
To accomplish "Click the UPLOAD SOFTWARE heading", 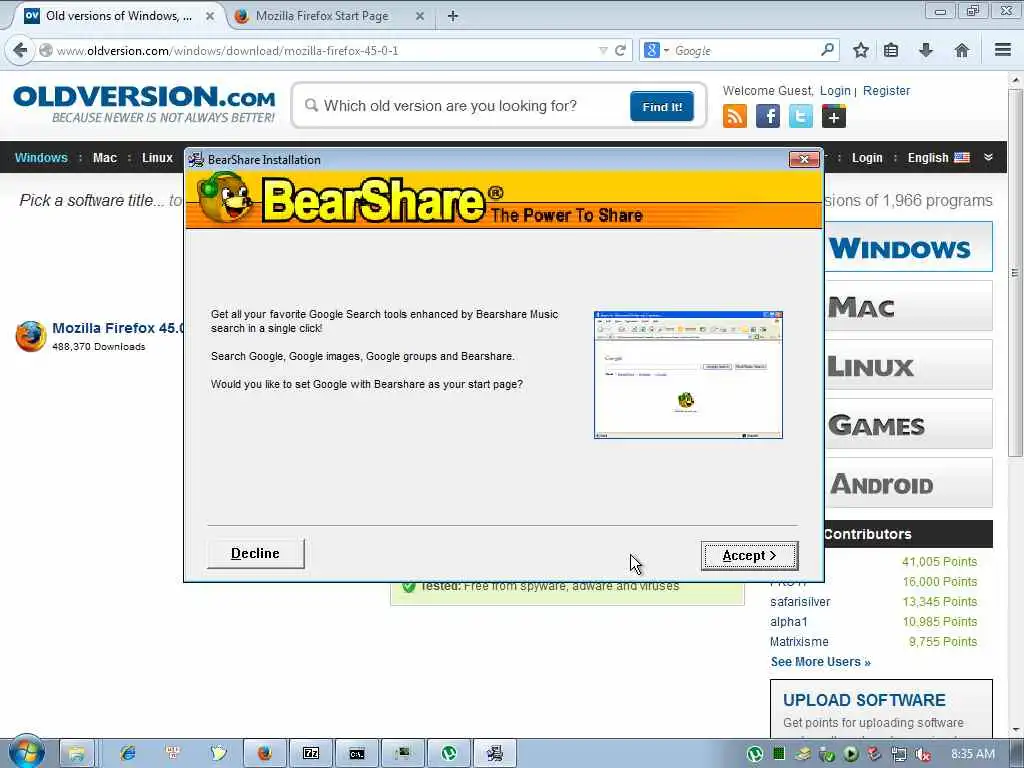I will (x=864, y=699).
